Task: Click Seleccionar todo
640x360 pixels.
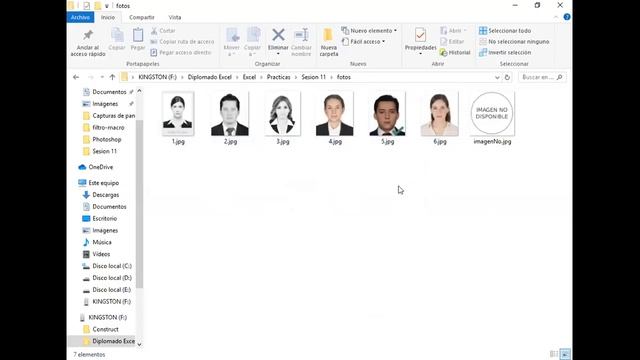Action: click(x=505, y=31)
